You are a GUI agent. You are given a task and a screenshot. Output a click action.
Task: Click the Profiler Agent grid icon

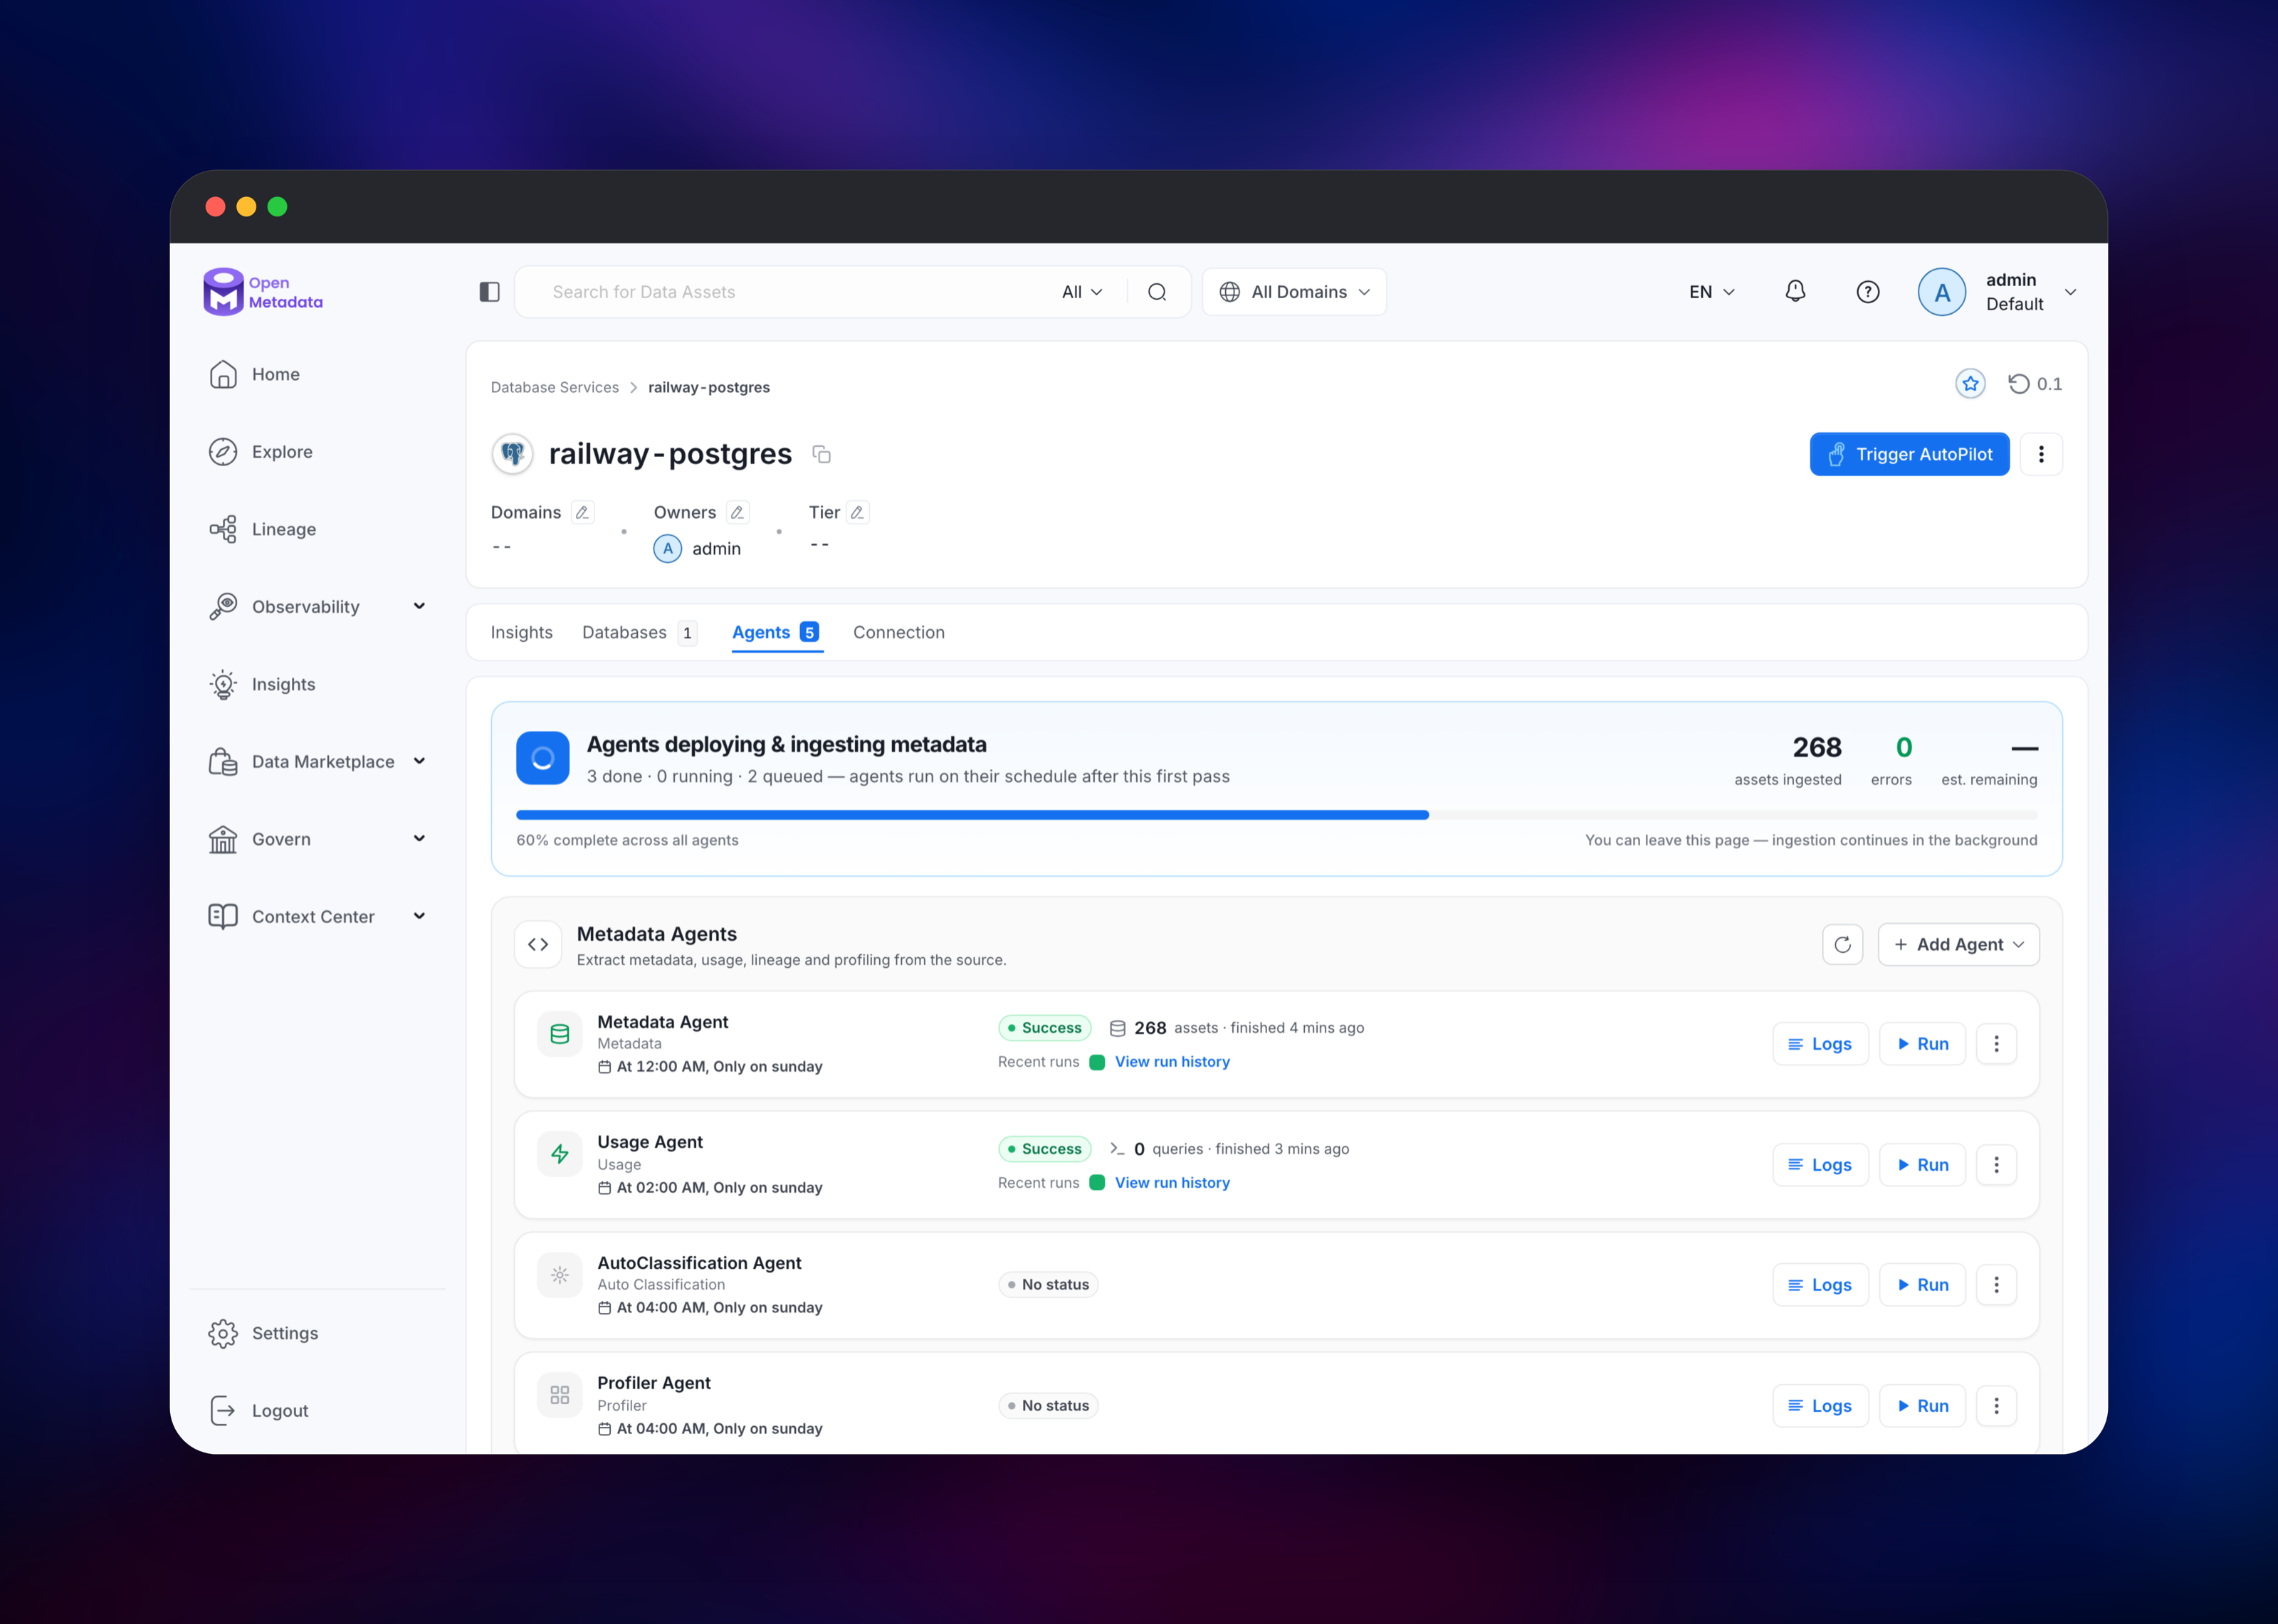[x=560, y=1395]
